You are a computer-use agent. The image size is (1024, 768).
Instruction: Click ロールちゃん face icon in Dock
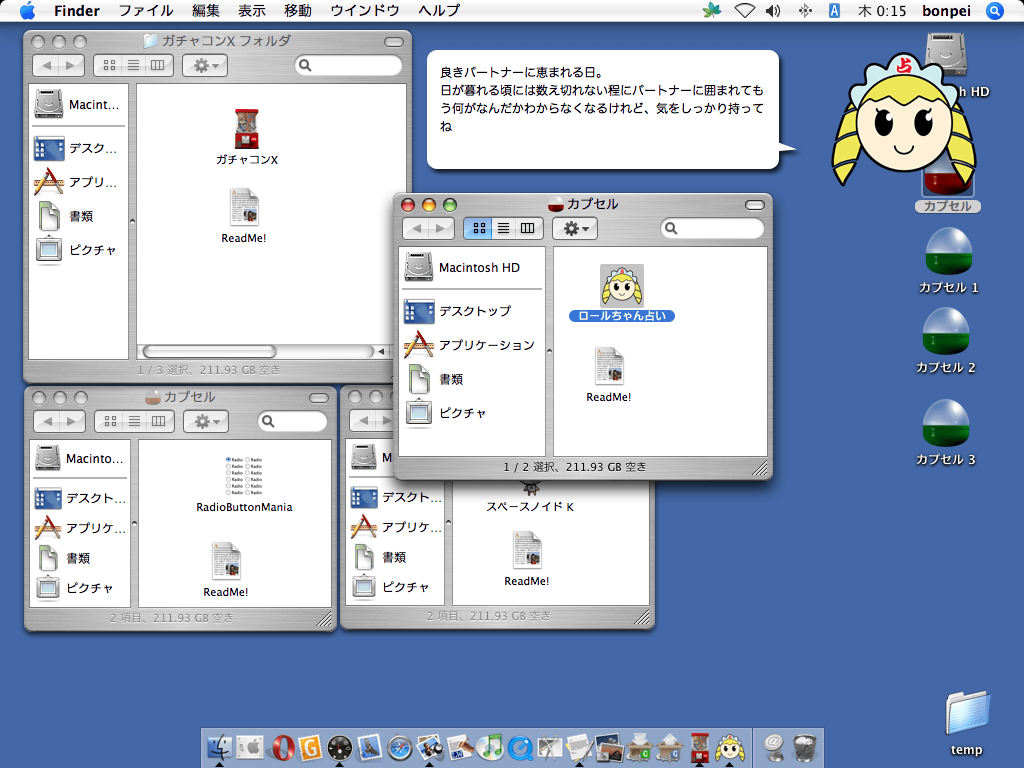pyautogui.click(x=729, y=747)
